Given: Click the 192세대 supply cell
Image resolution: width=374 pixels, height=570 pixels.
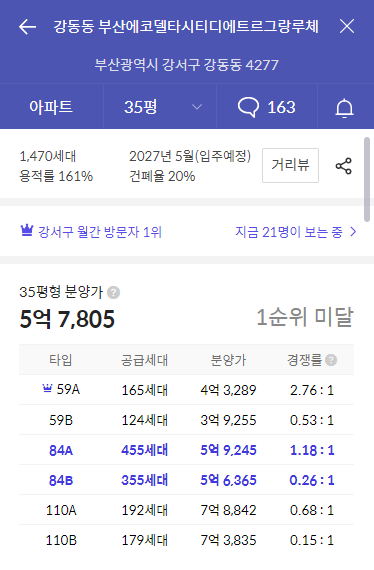Looking at the screenshot, I should [144, 510].
